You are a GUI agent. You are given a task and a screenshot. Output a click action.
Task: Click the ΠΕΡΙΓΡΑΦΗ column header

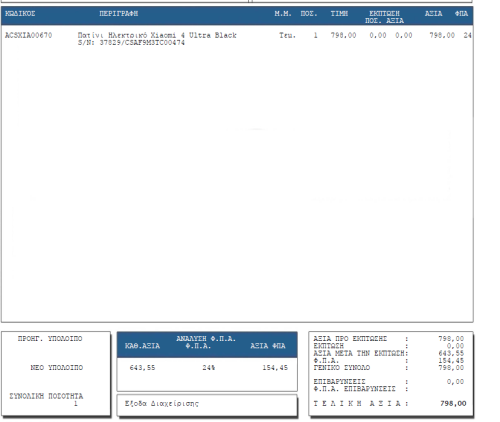118,14
